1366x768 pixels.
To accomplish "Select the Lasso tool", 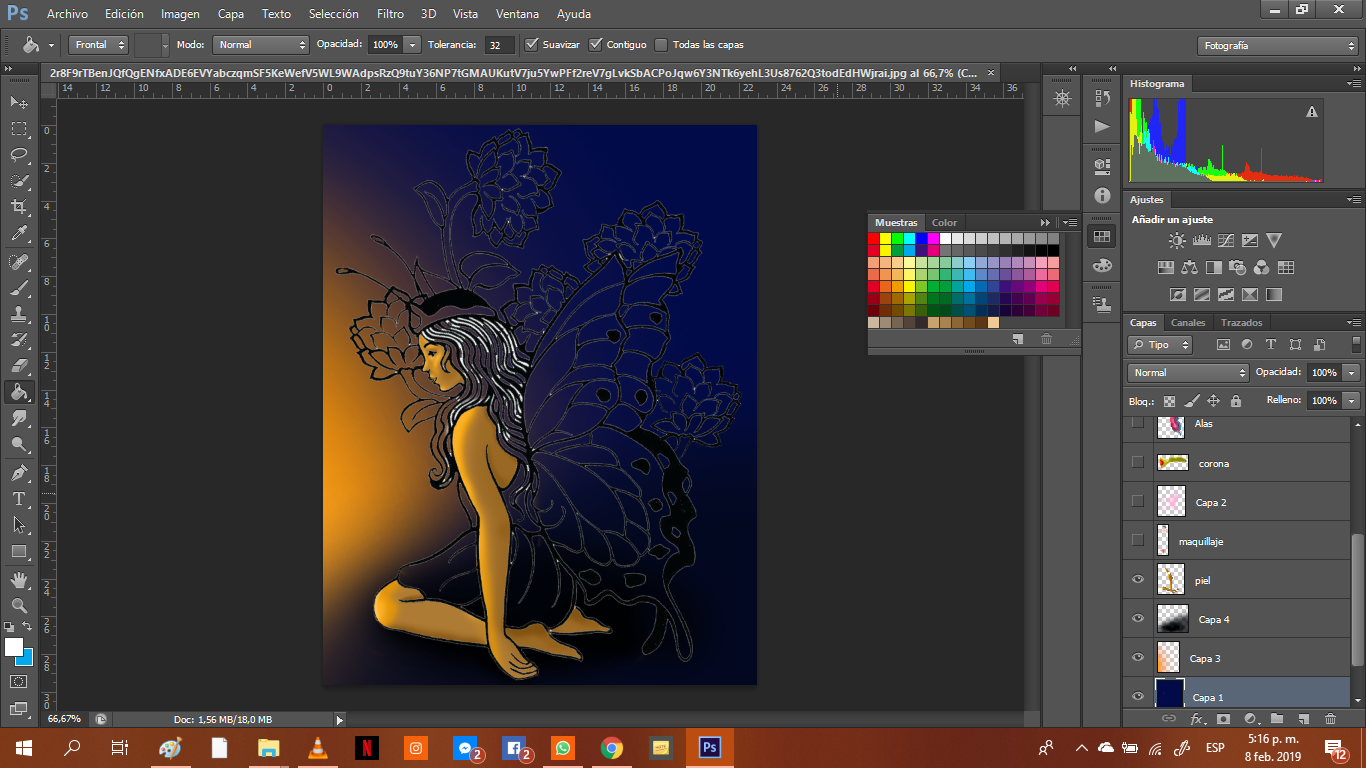I will pos(19,154).
